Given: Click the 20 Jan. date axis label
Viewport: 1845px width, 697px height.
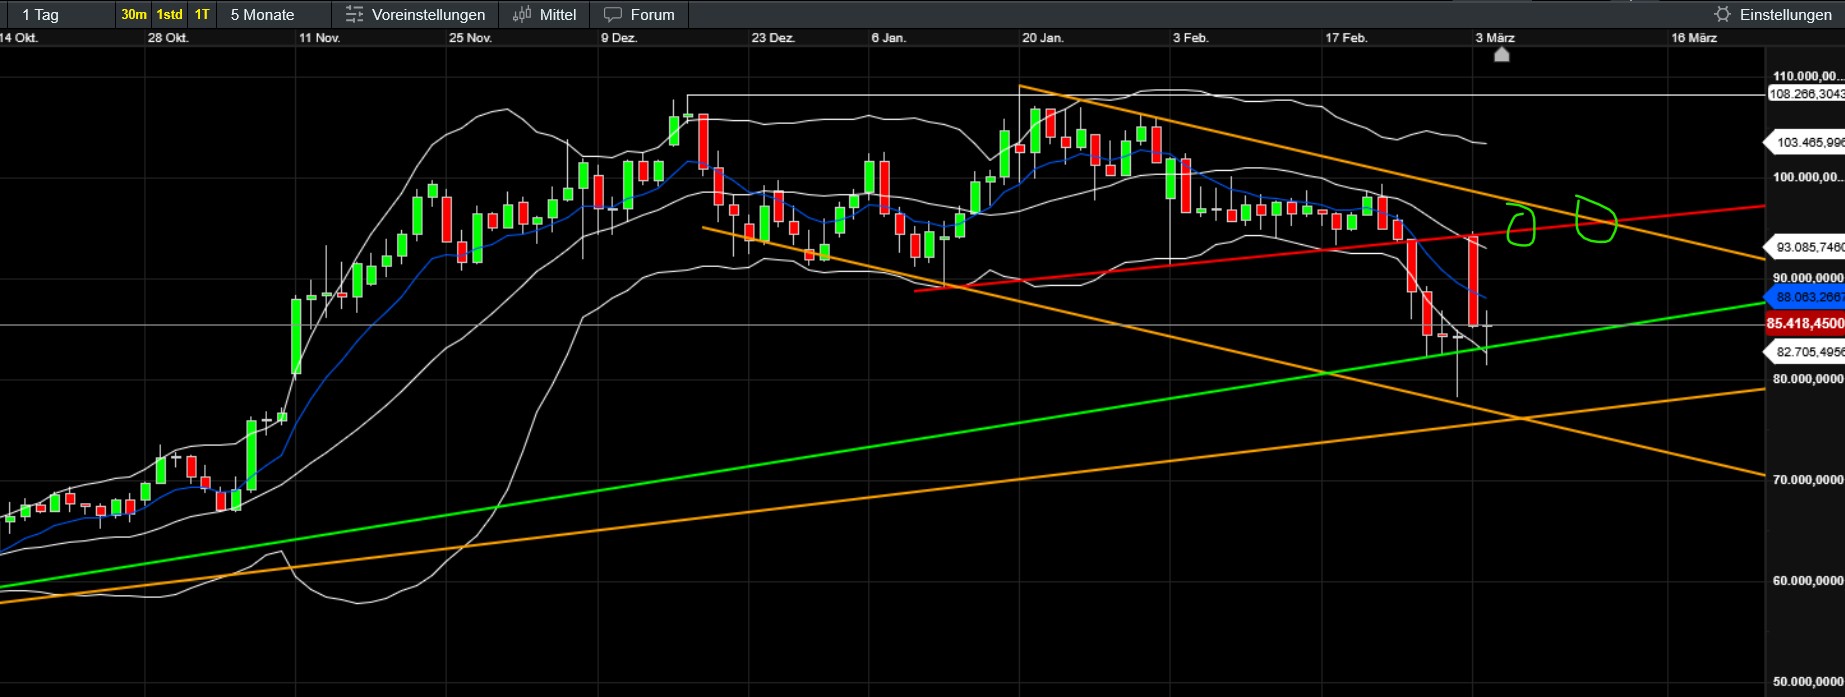Looking at the screenshot, I should tap(1043, 38).
